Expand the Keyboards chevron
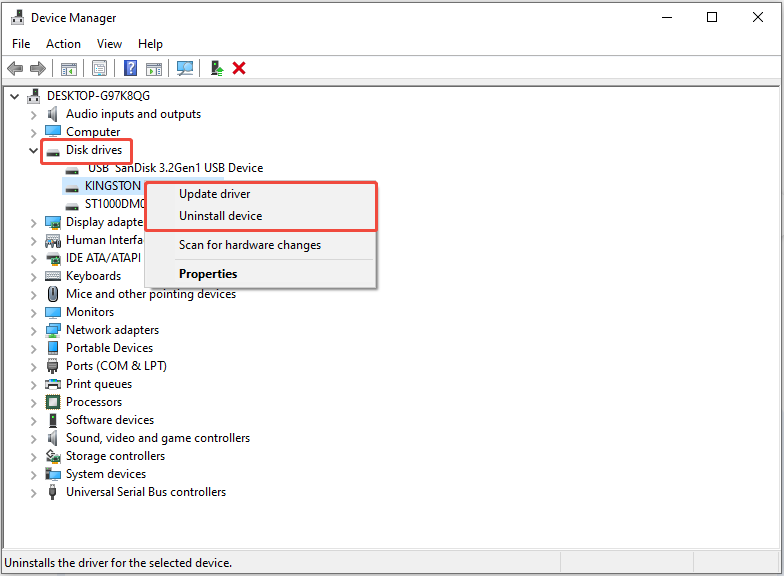The image size is (784, 576). point(34,276)
